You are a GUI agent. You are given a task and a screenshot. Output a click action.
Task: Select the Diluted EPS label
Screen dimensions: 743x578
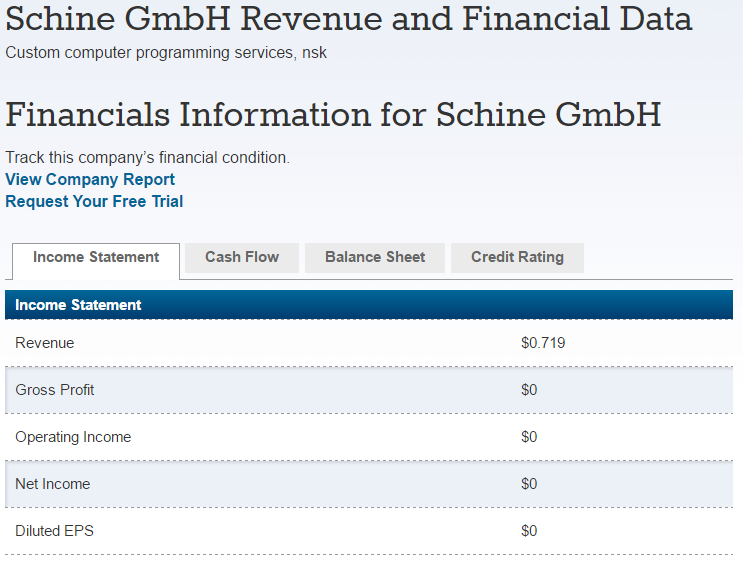(x=54, y=531)
